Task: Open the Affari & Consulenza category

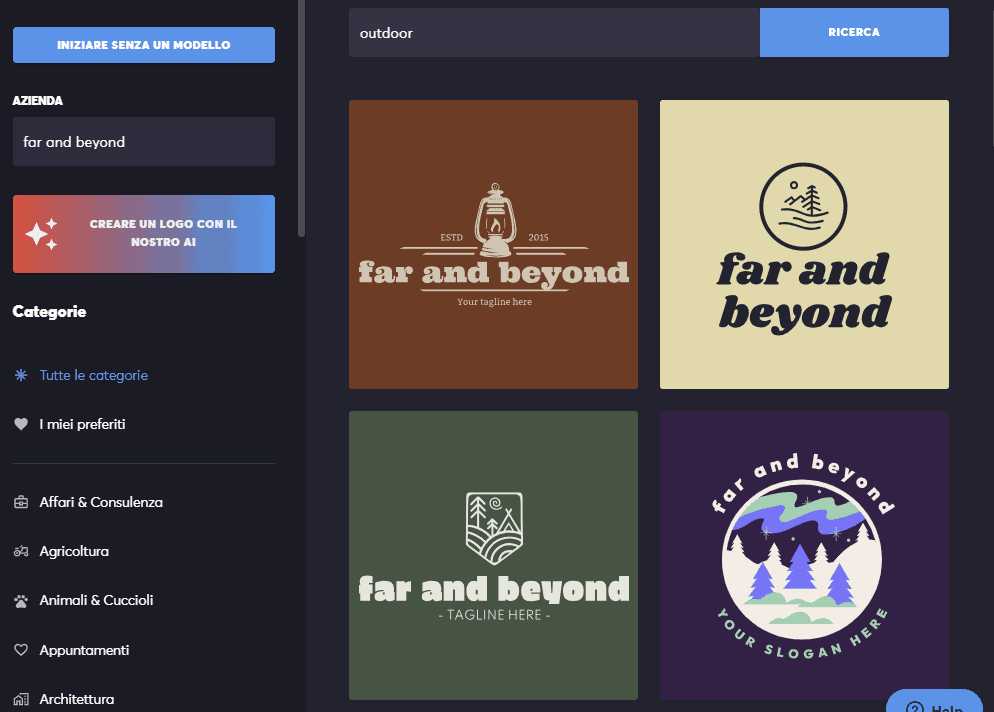Action: coord(101,503)
